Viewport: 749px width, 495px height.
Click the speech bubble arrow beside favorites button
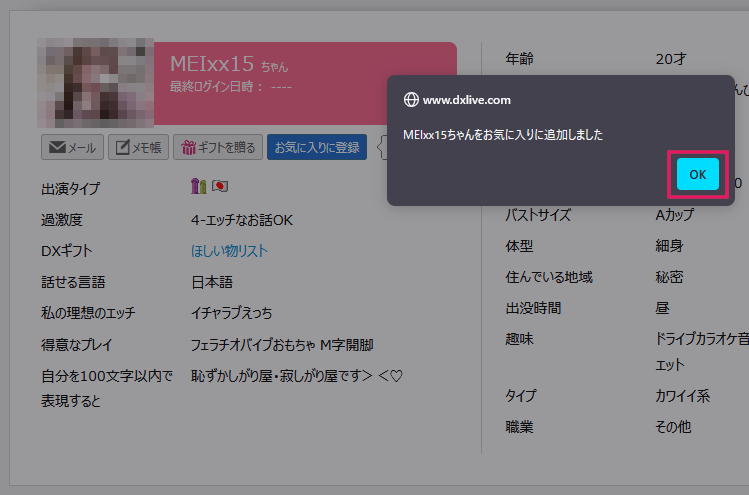click(x=382, y=148)
